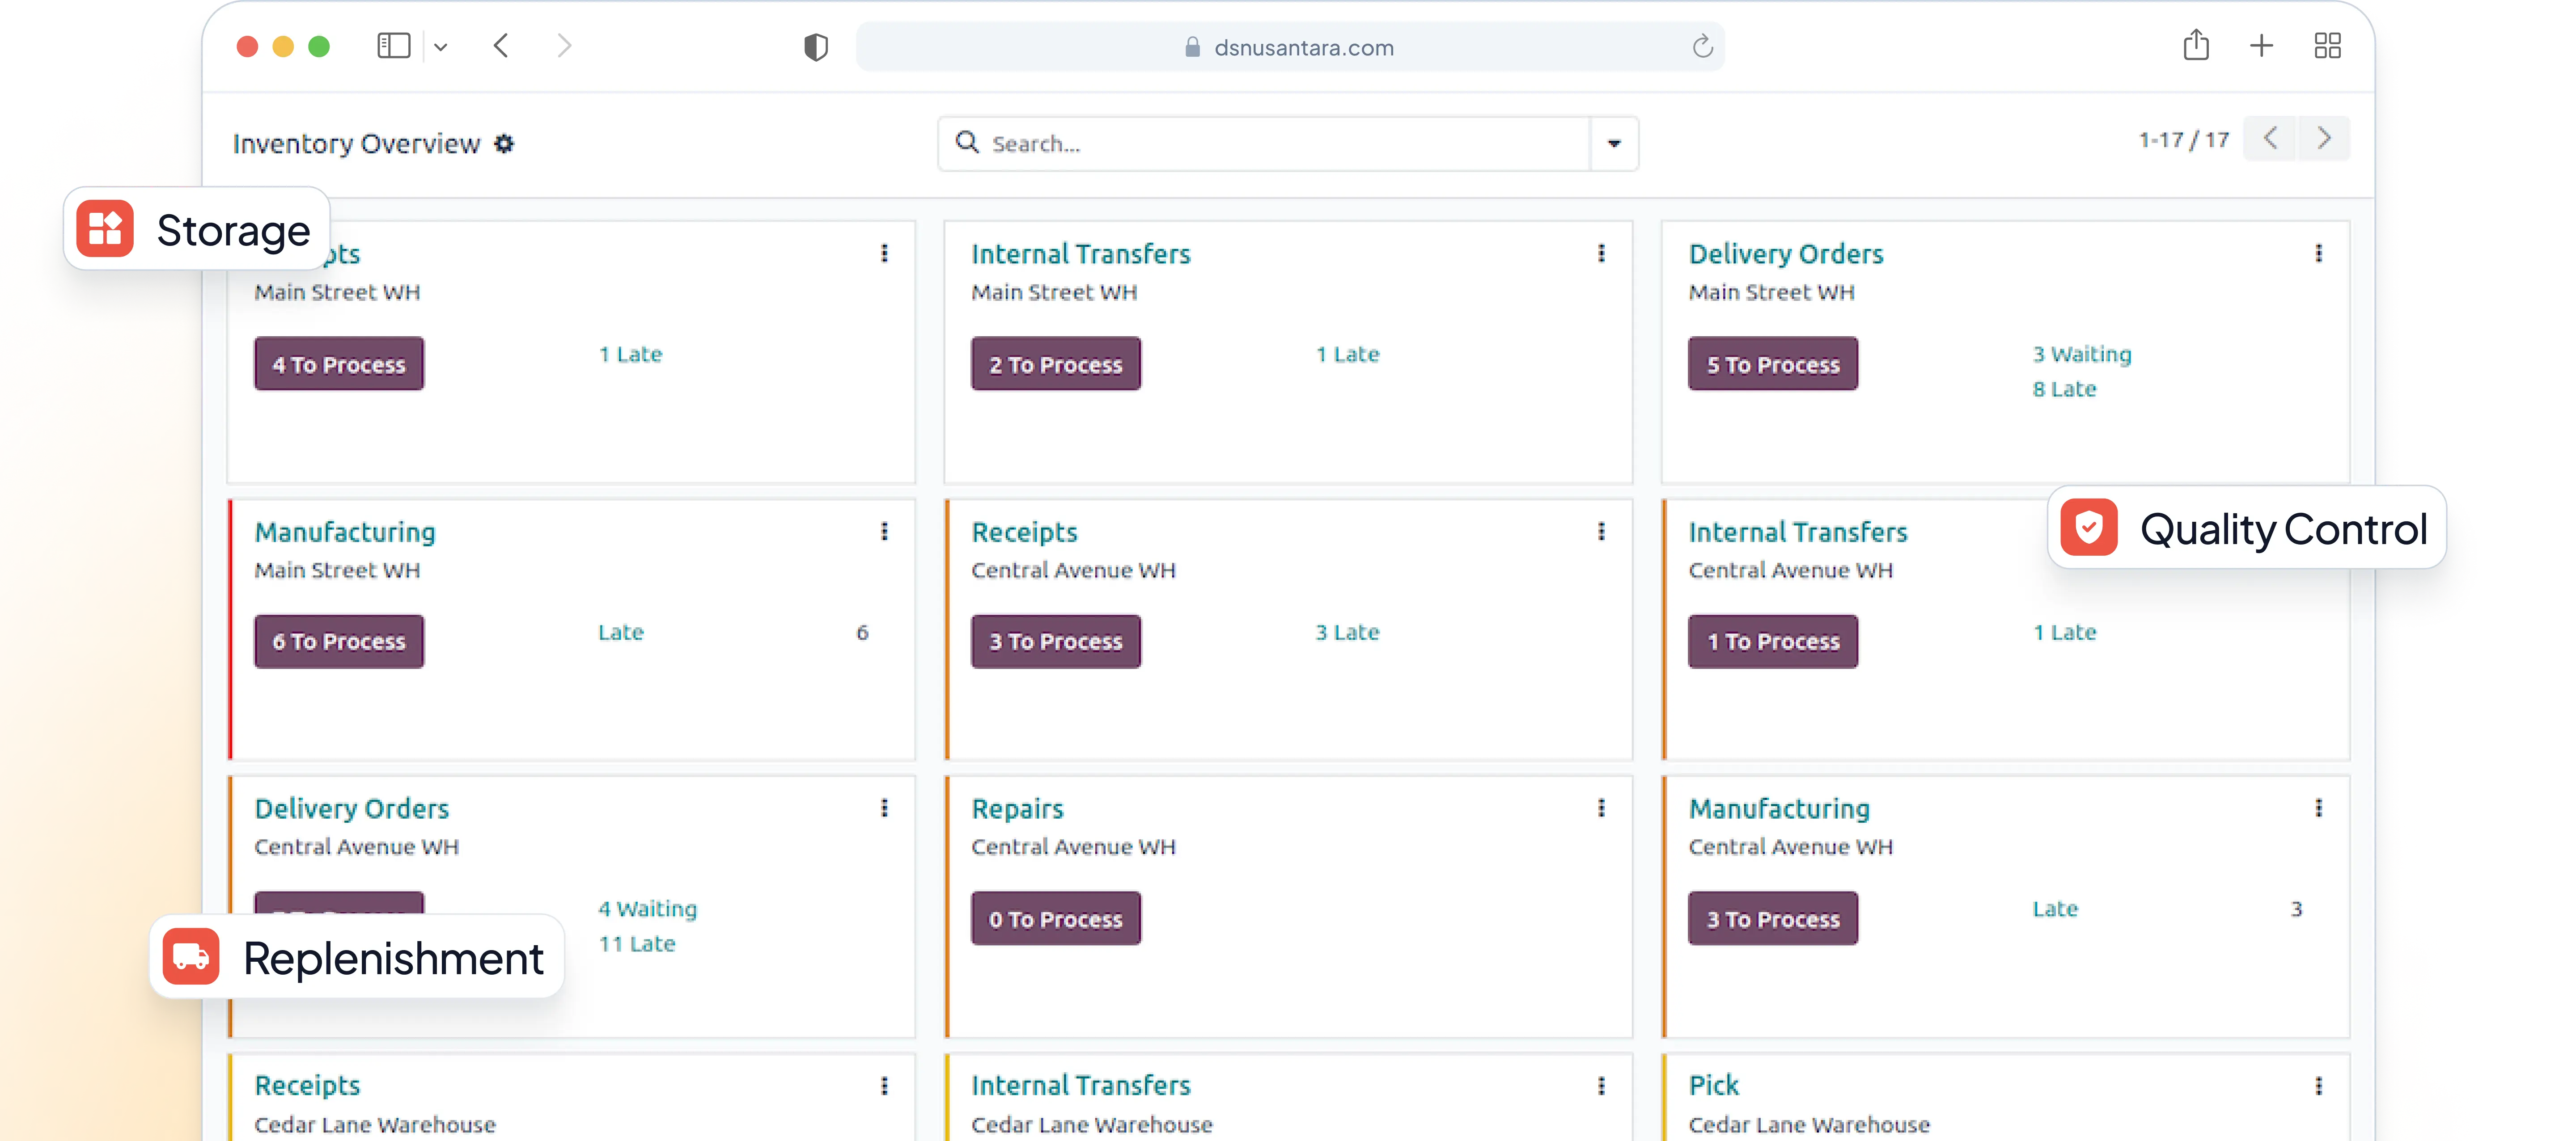This screenshot has height=1141, width=2576.
Task: Reload the page with the refresh icon
Action: point(1702,47)
